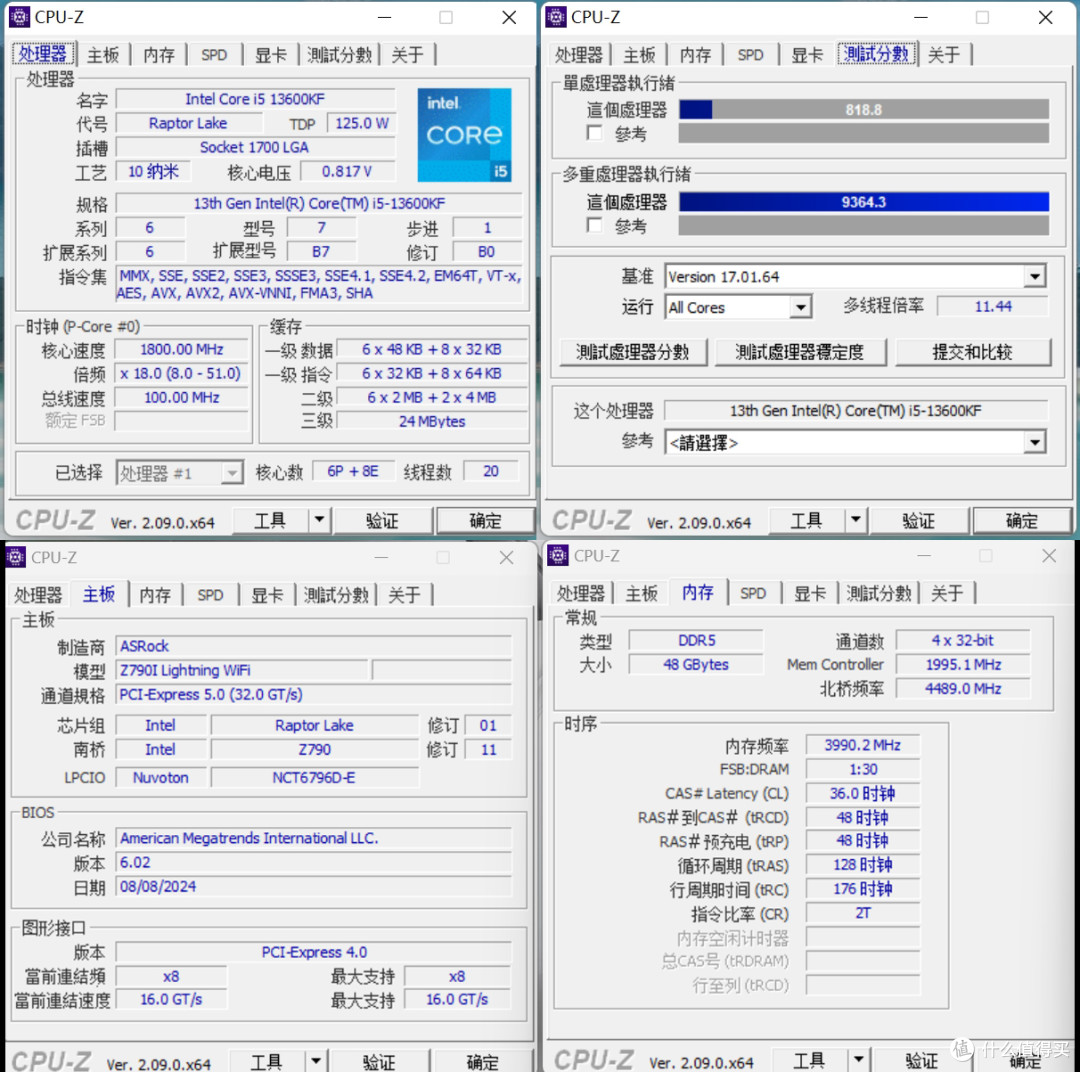Switch to 内存 tab in the processor window
The width and height of the screenshot is (1080, 1072).
159,55
